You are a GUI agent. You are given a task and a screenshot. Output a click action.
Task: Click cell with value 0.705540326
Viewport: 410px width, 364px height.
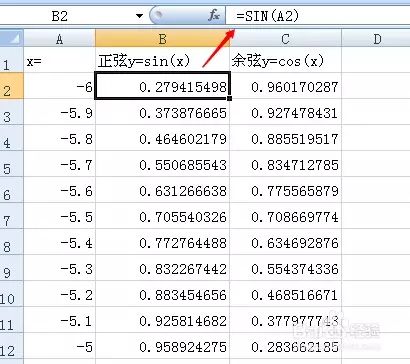(162, 216)
